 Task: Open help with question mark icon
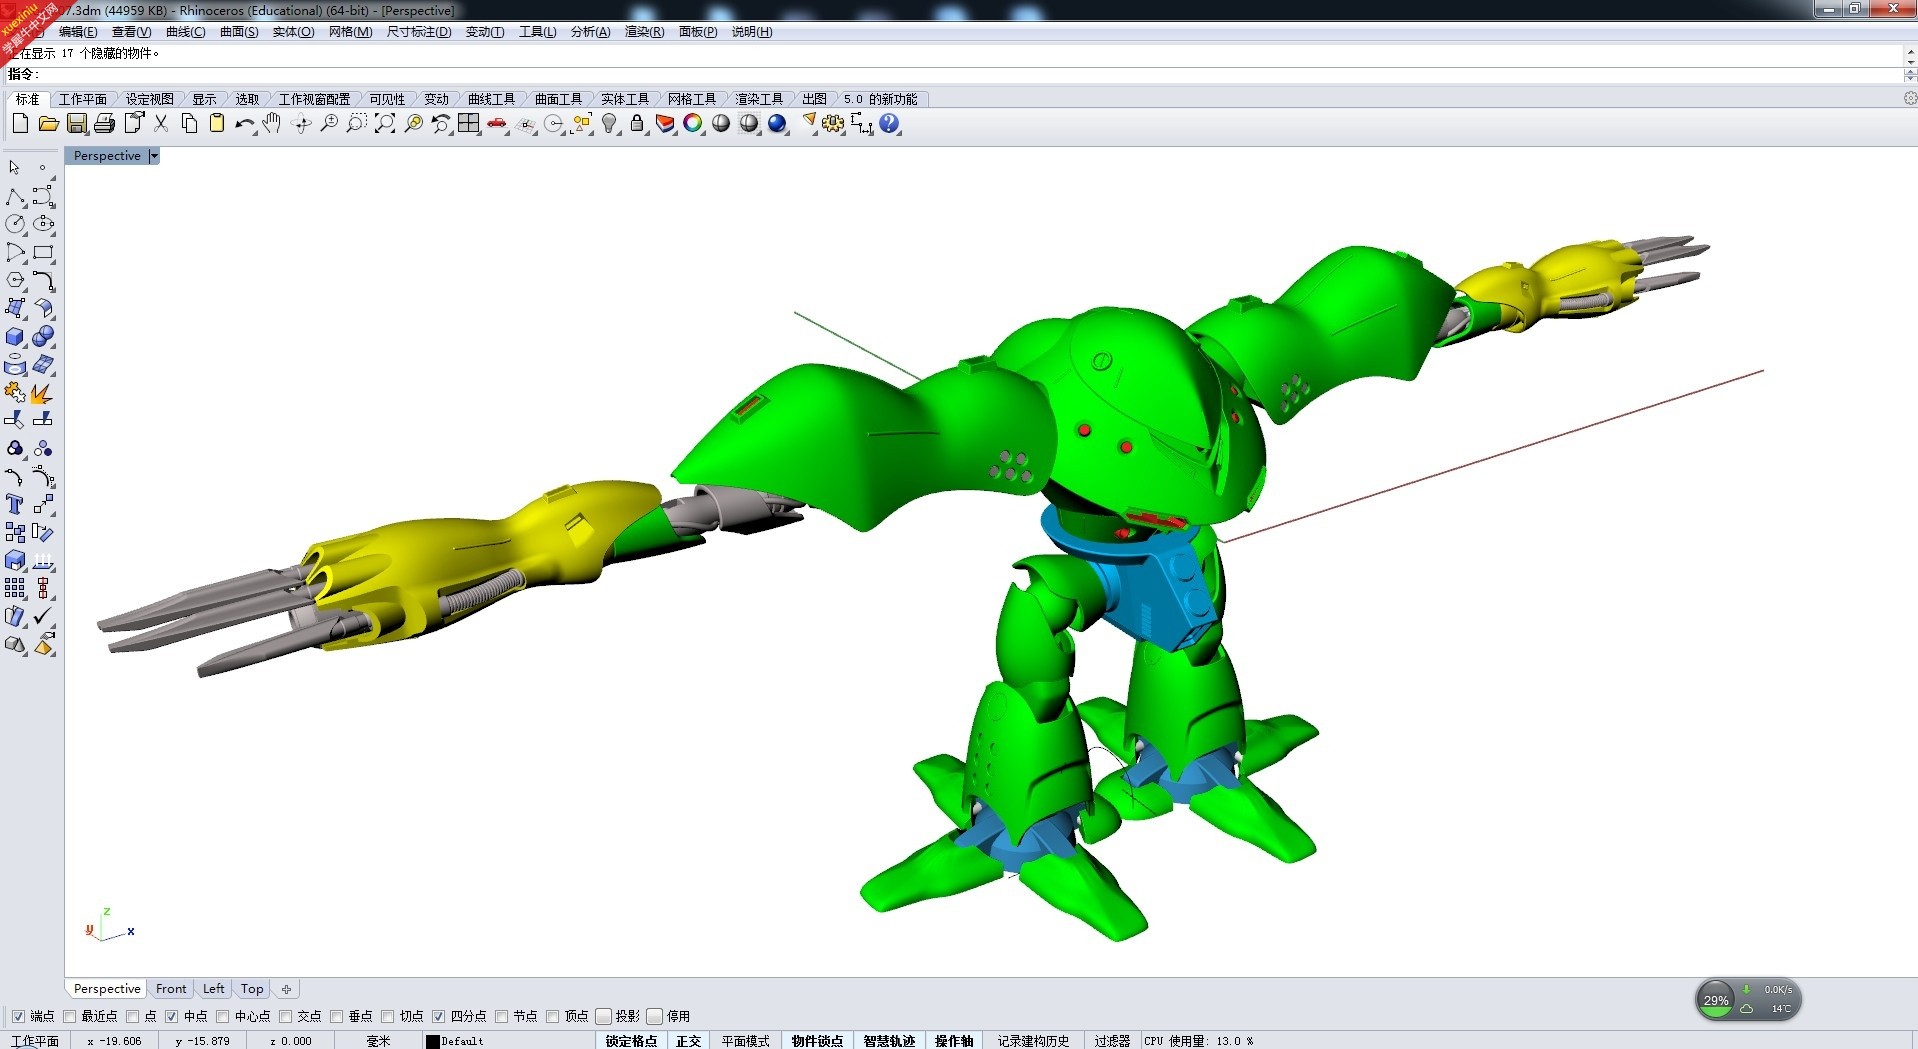(889, 124)
